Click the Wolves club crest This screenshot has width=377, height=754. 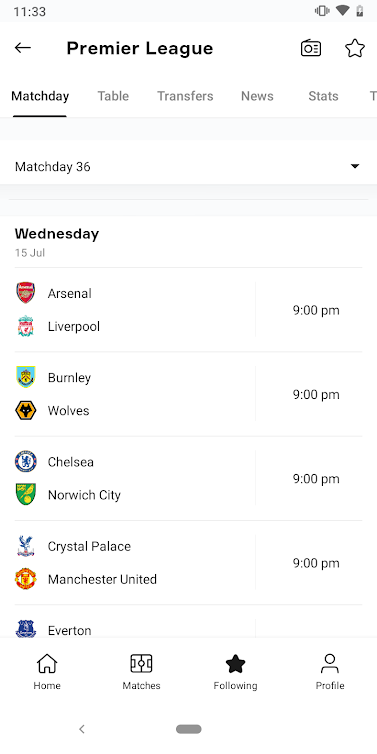click(25, 411)
